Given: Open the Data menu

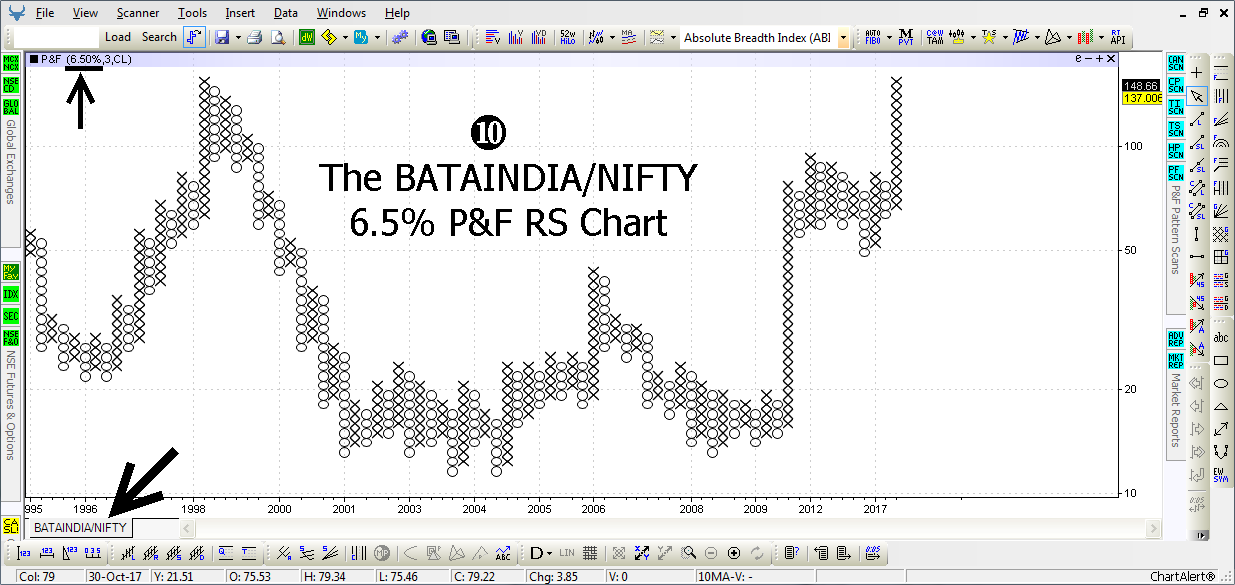Looking at the screenshot, I should point(286,13).
